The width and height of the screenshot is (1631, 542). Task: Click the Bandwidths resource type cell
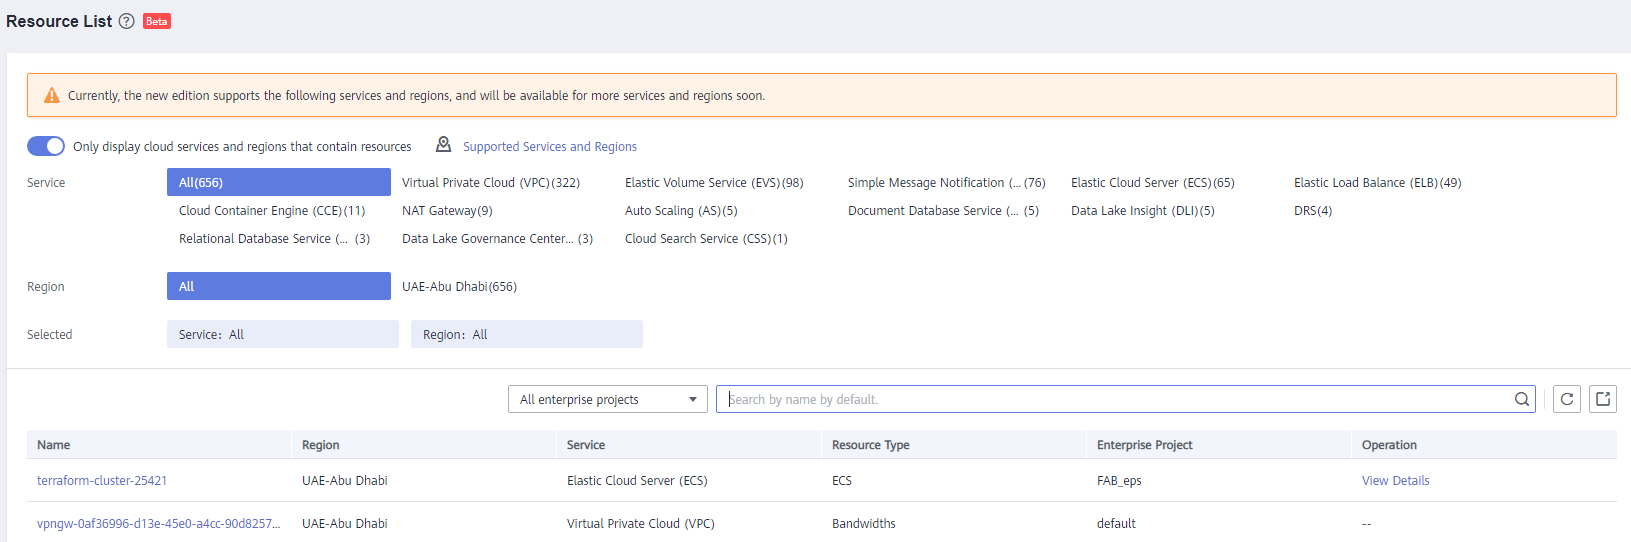point(864,523)
